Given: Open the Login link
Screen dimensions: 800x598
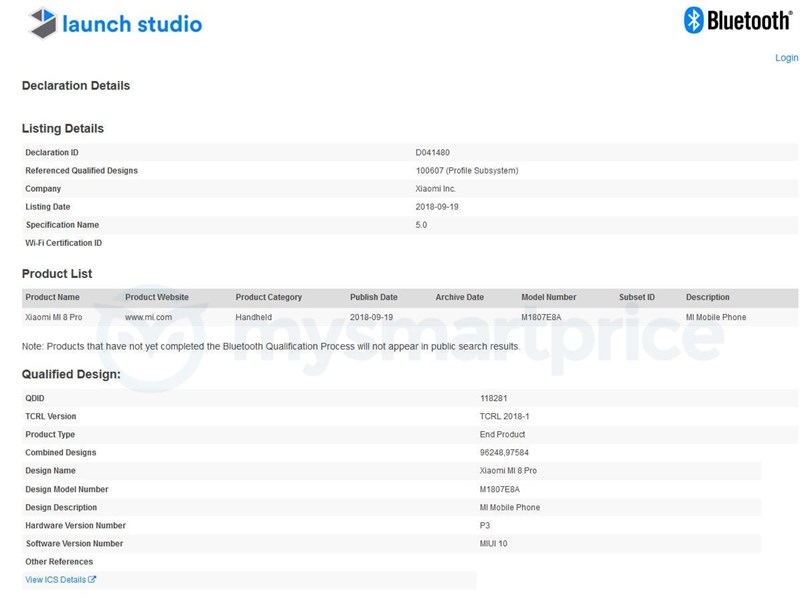Looking at the screenshot, I should tap(786, 58).
